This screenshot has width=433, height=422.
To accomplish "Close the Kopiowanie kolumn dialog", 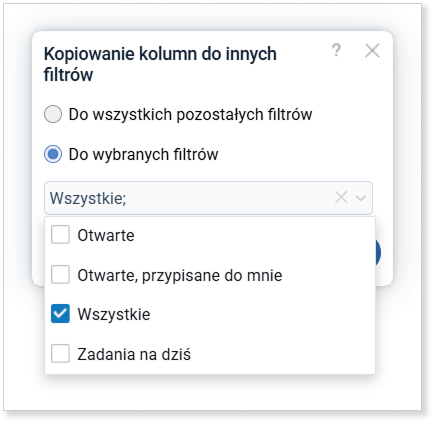I will (372, 51).
